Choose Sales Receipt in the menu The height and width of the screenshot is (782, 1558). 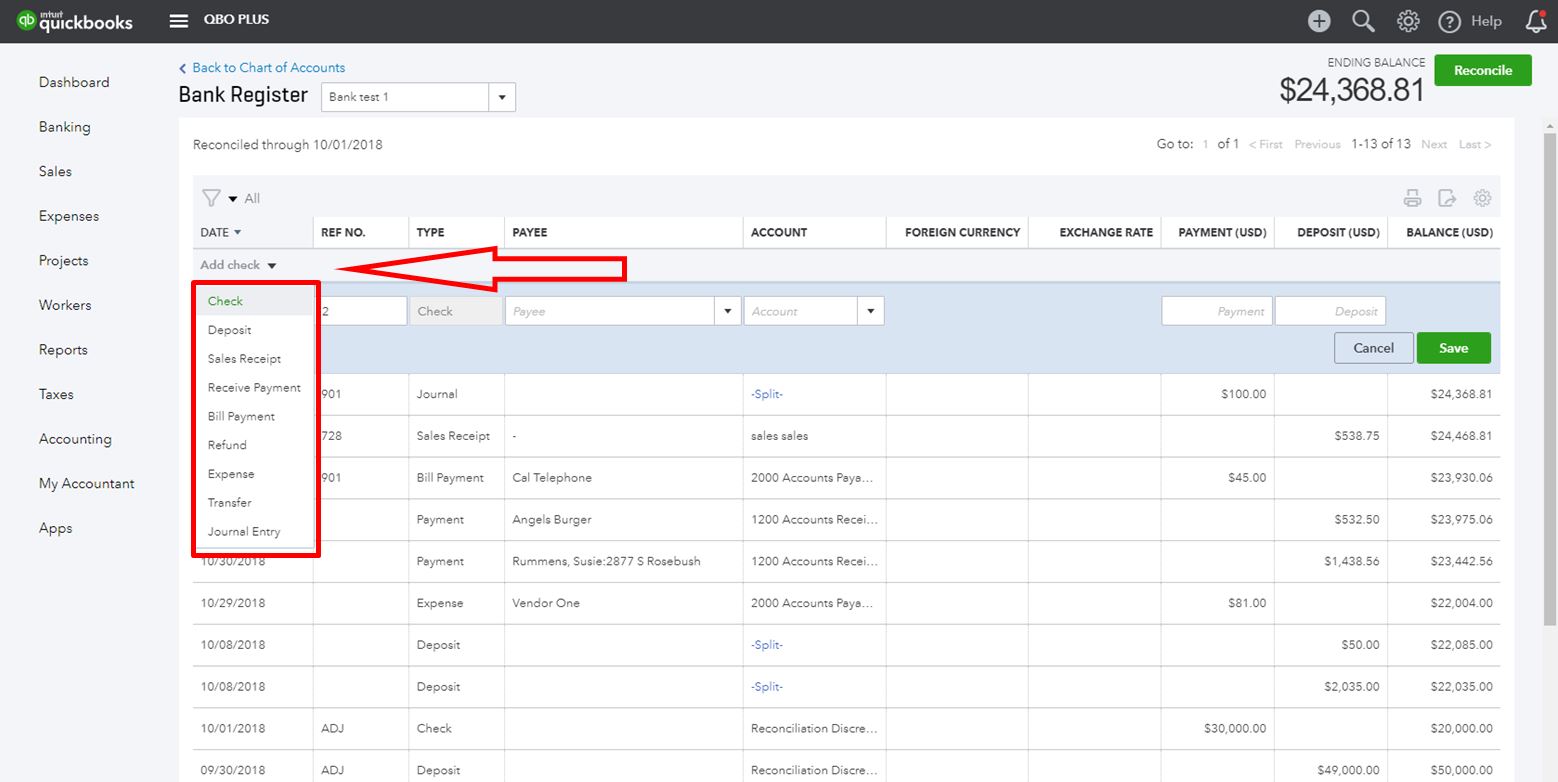tap(255, 359)
